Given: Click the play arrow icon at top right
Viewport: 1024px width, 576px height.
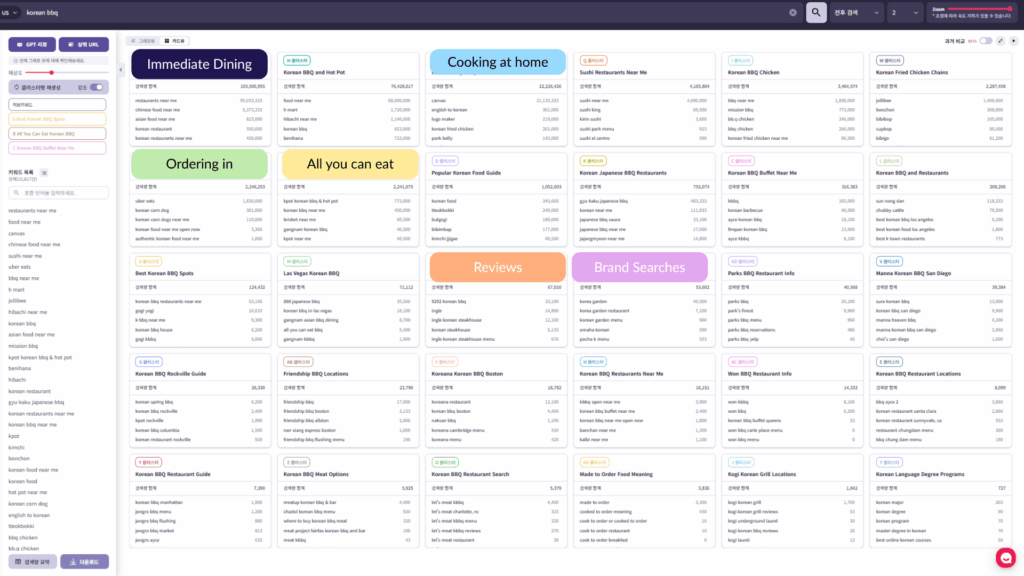Looking at the screenshot, I should click(x=1014, y=40).
